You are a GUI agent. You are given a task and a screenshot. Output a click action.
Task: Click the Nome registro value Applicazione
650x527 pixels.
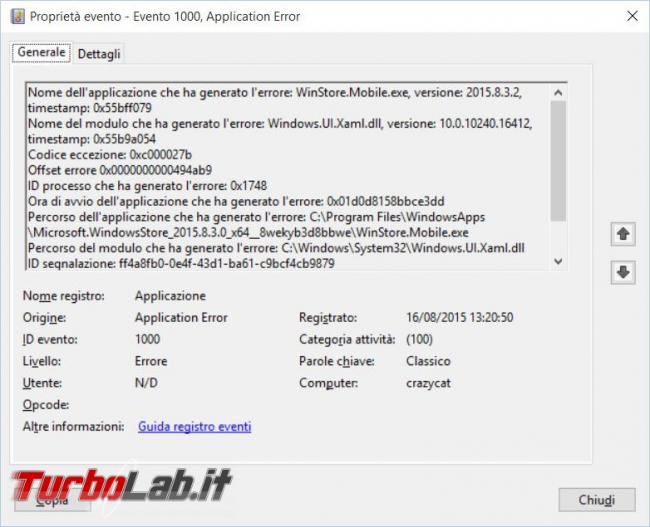tap(170, 296)
